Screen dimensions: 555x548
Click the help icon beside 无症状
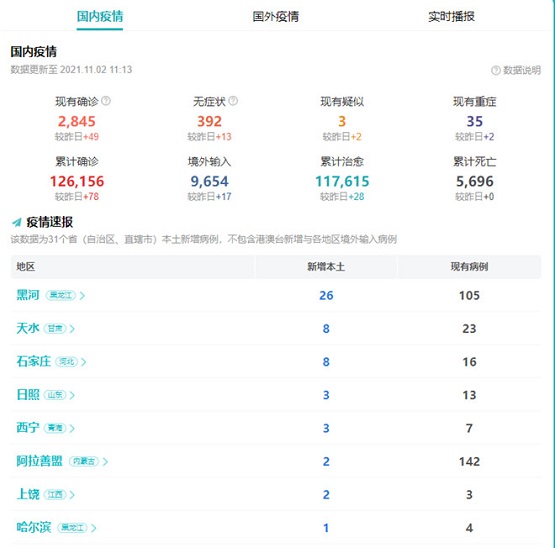tap(233, 101)
